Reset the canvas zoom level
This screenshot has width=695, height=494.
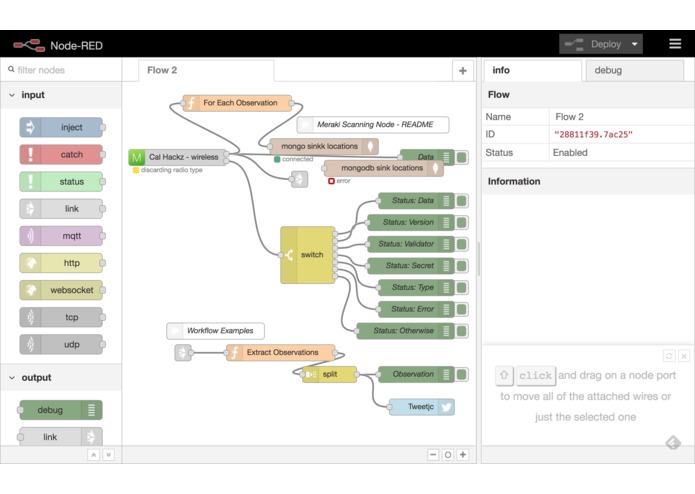tap(448, 455)
